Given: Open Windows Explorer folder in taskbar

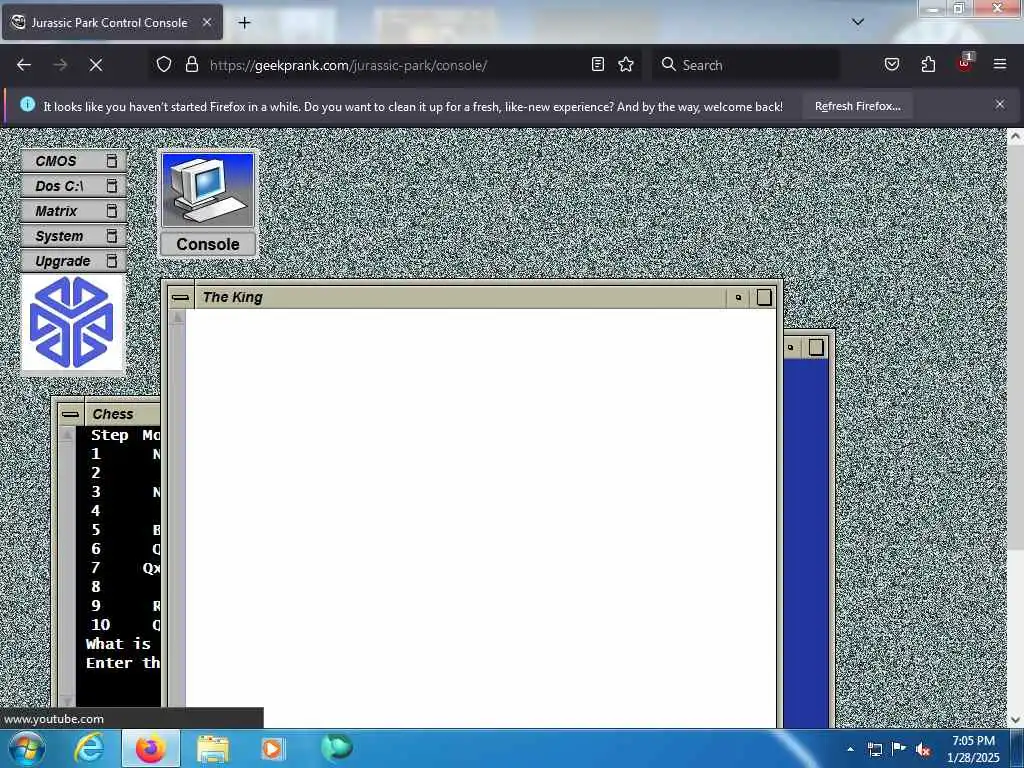Looking at the screenshot, I should point(213,749).
